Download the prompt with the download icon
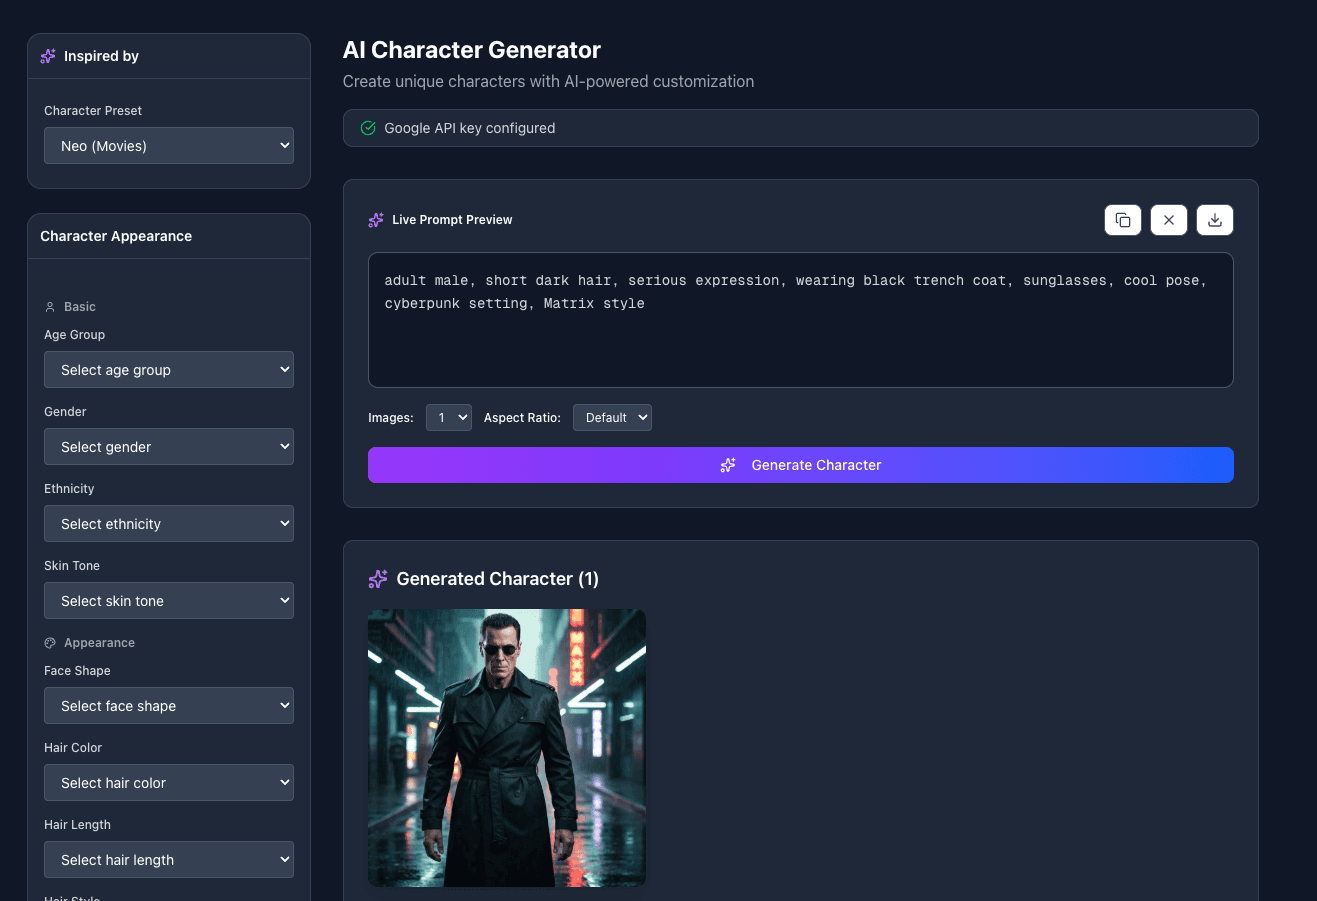 point(1215,220)
